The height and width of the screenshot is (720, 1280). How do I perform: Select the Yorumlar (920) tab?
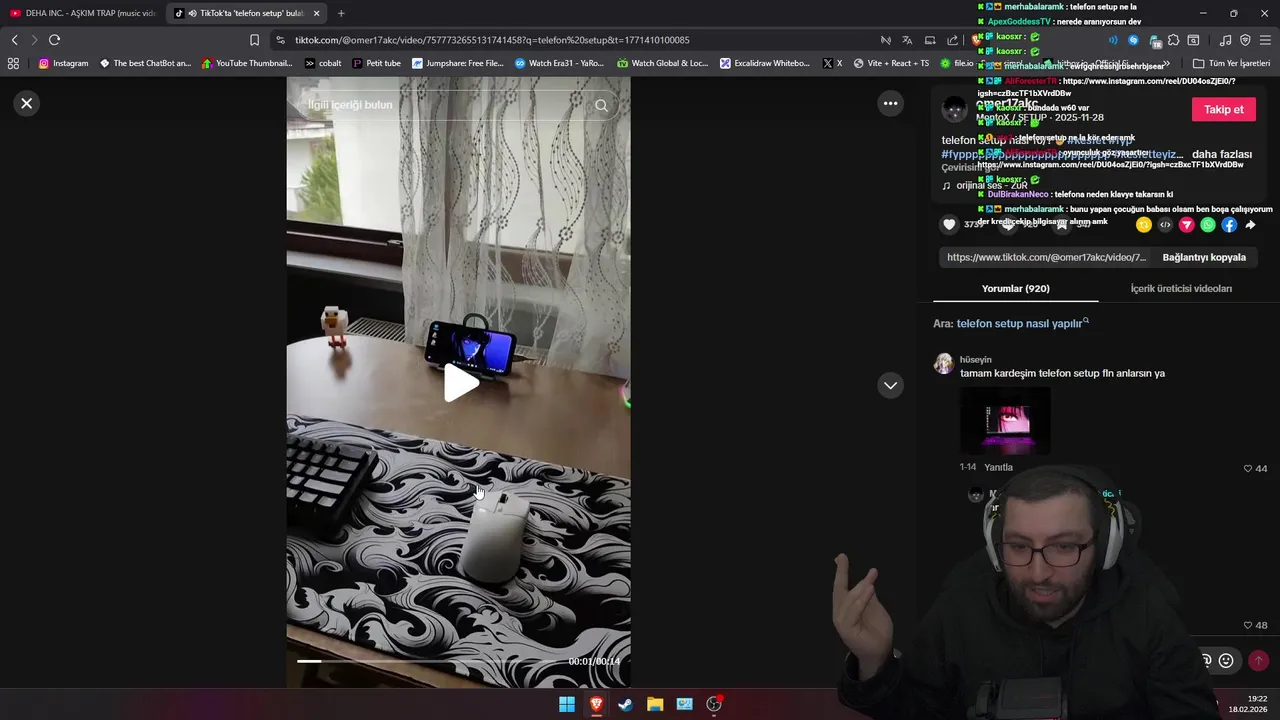point(1015,288)
